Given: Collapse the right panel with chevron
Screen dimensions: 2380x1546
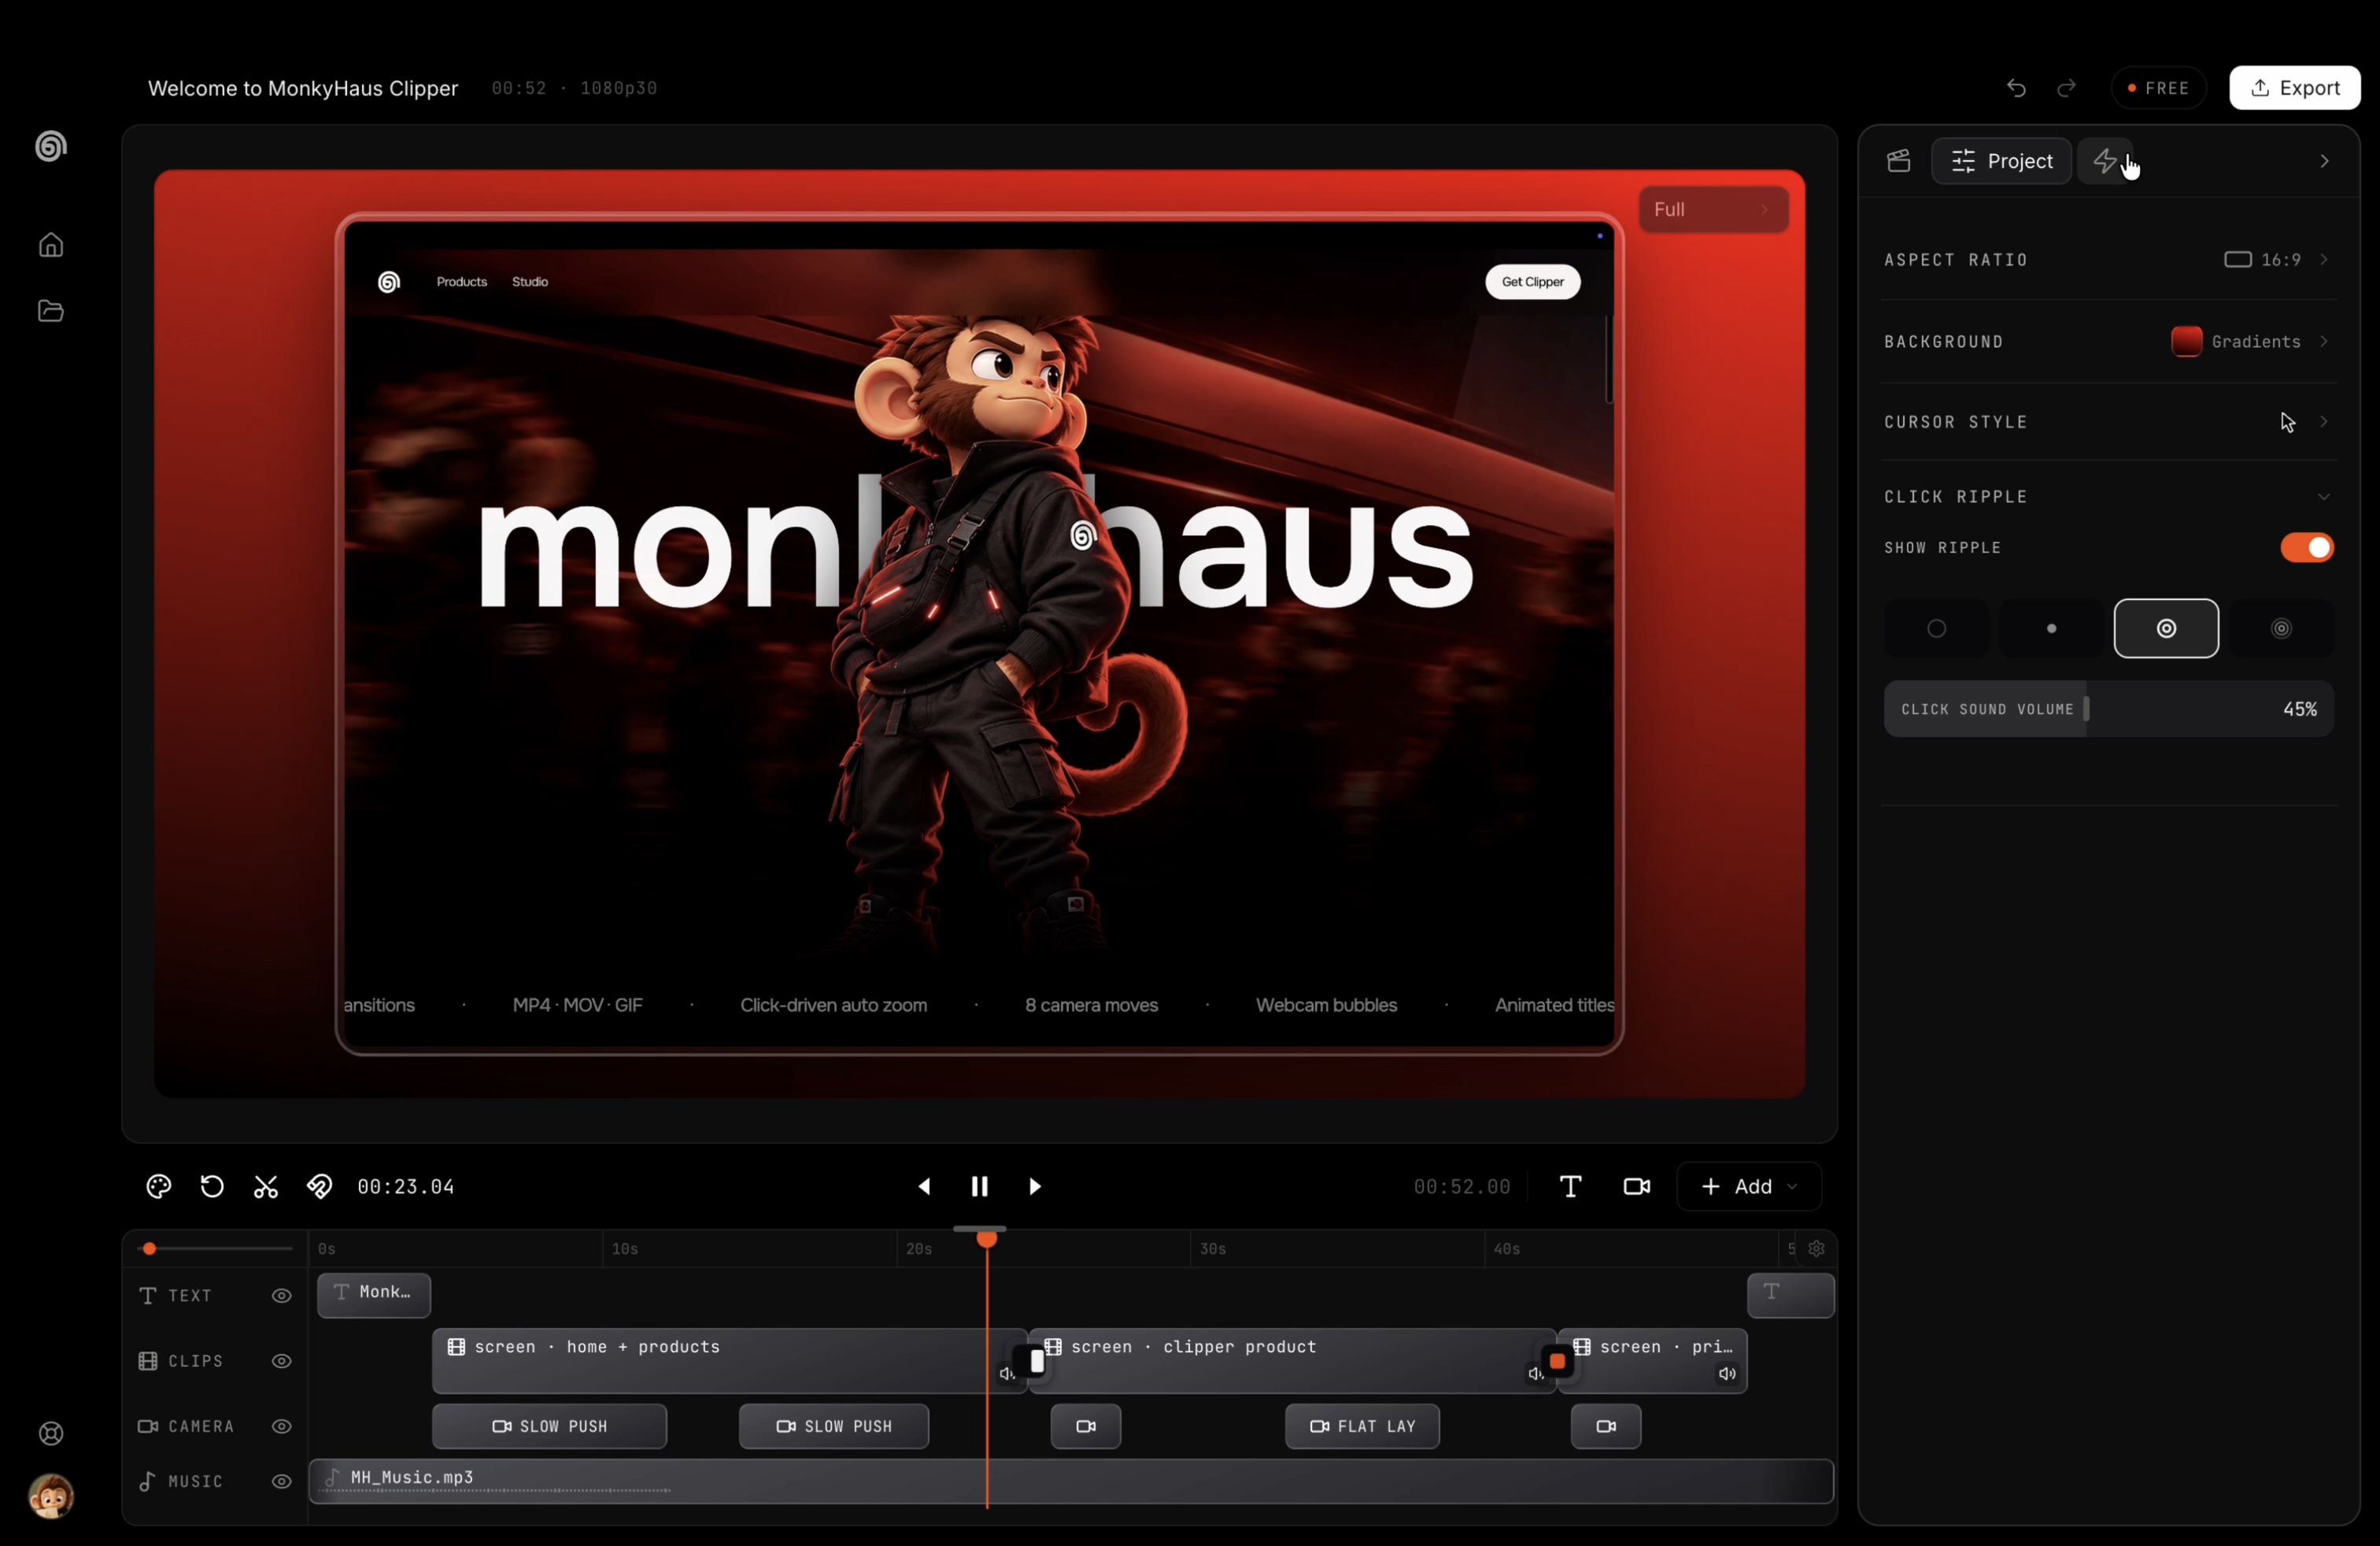Looking at the screenshot, I should click(2323, 161).
